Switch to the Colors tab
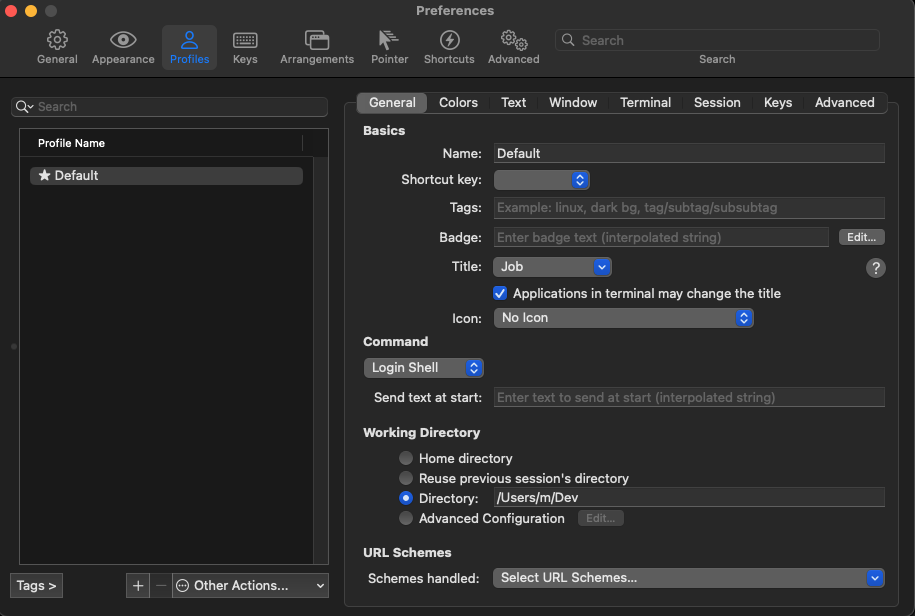The image size is (915, 616). pyautogui.click(x=458, y=103)
